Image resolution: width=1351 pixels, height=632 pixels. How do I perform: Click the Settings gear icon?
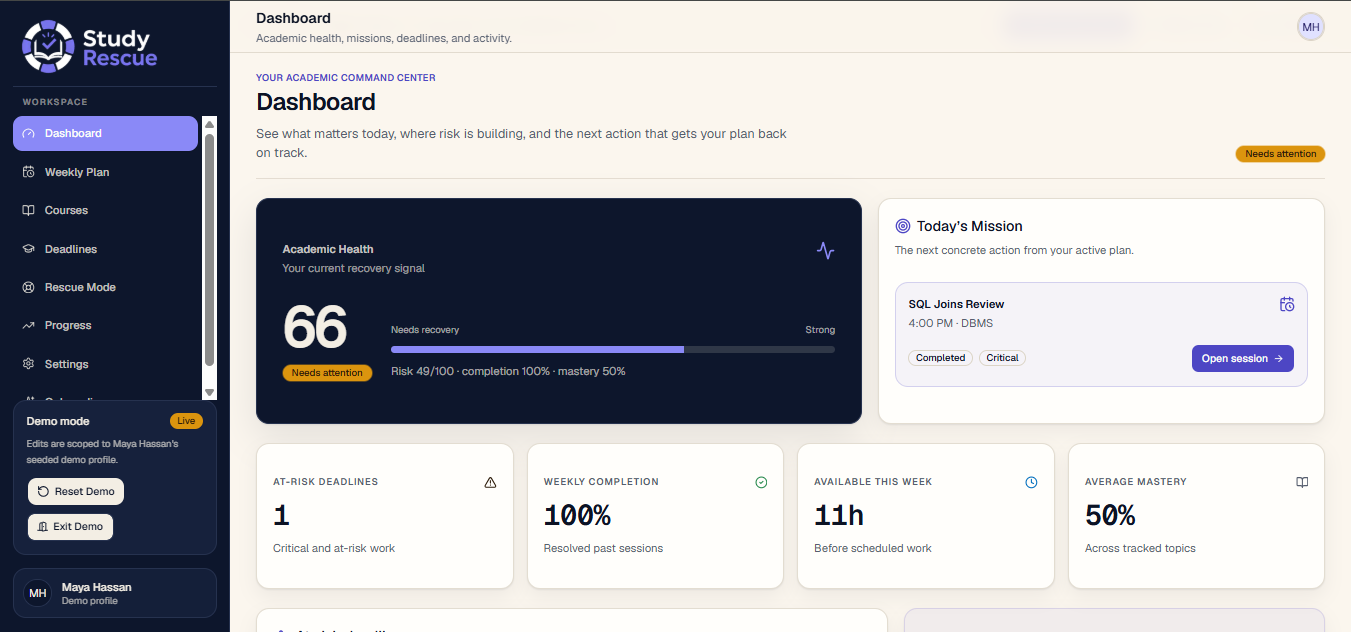28,364
